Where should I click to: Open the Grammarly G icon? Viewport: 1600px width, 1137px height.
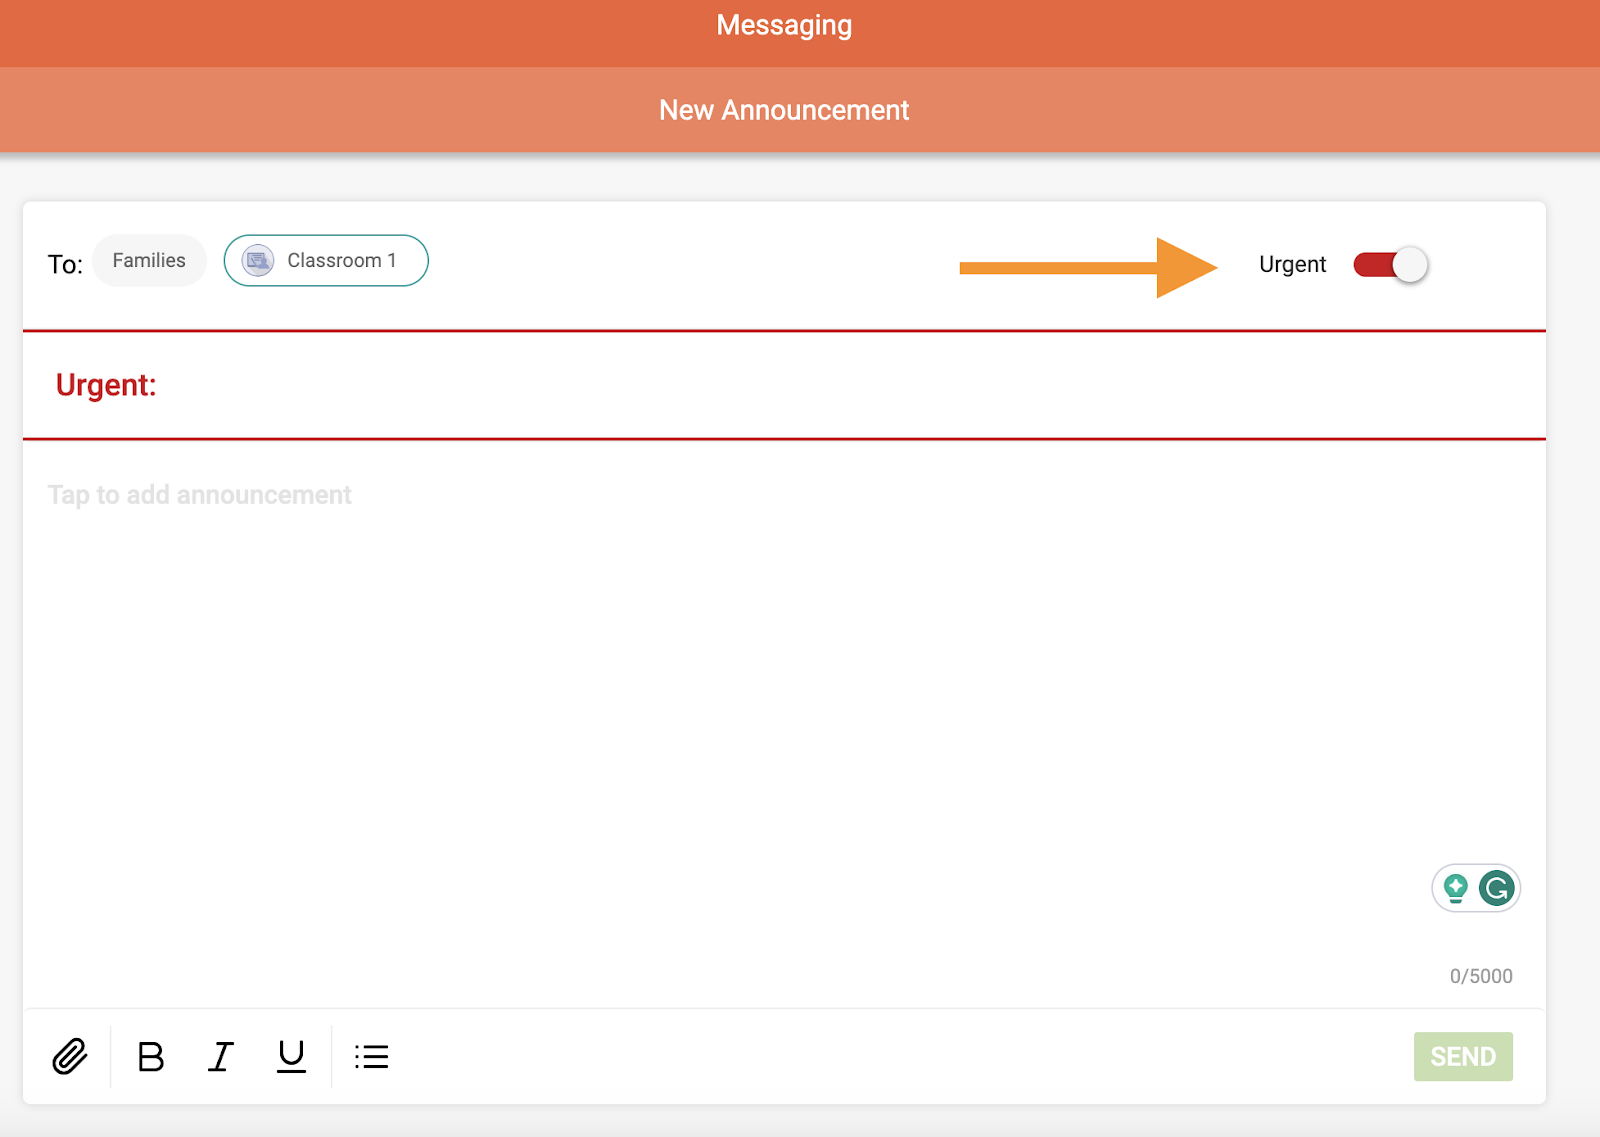point(1496,888)
